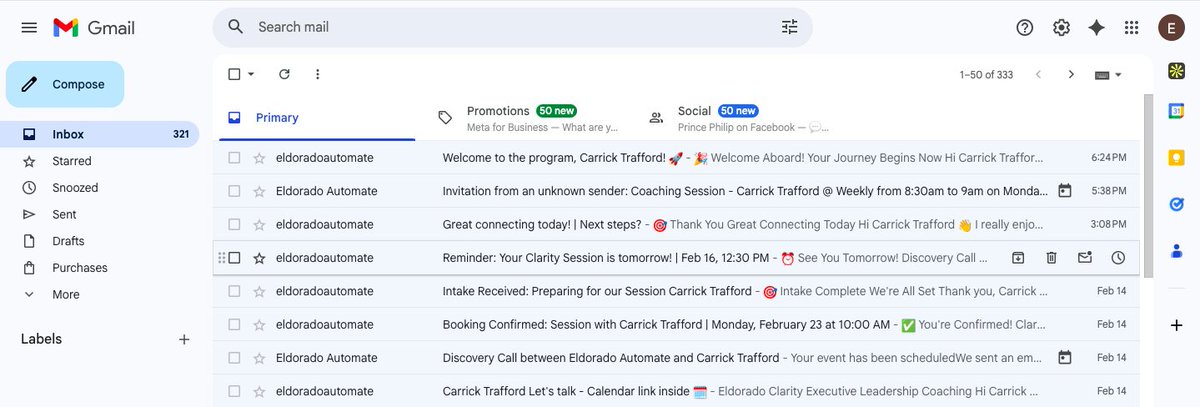Select the Invitation from unknown sender checkbox
The image size is (1200, 407).
point(234,191)
